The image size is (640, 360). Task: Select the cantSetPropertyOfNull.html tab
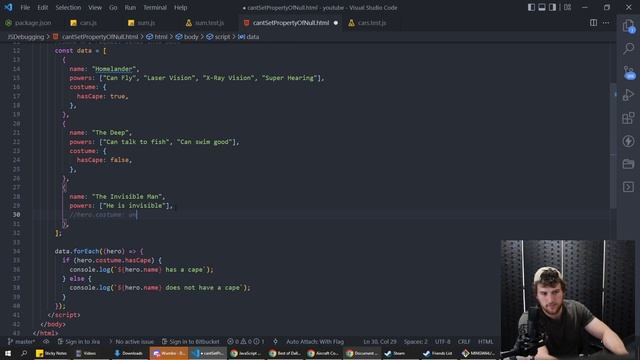(x=291, y=23)
